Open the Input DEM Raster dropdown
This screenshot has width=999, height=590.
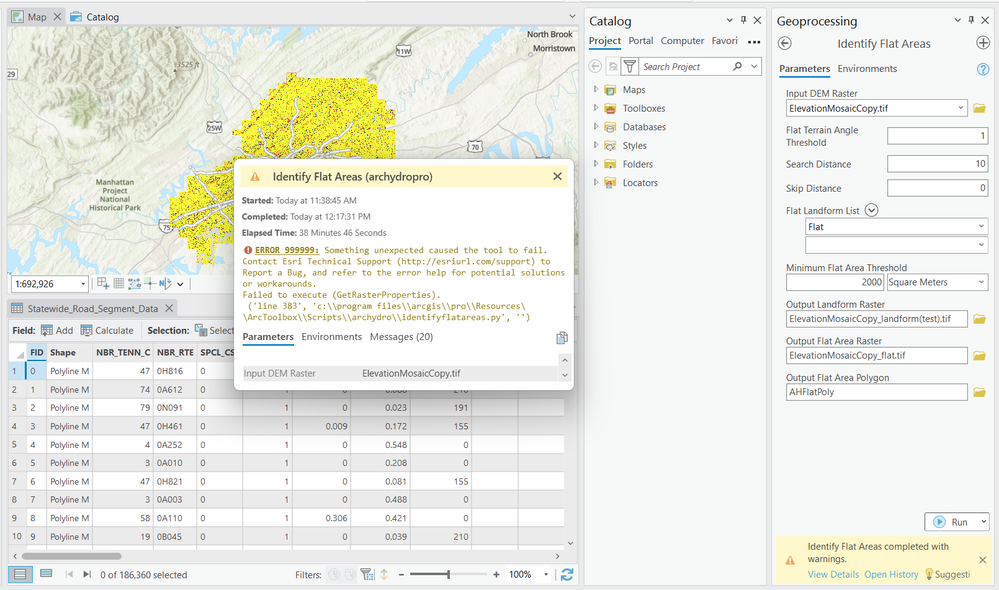(961, 108)
